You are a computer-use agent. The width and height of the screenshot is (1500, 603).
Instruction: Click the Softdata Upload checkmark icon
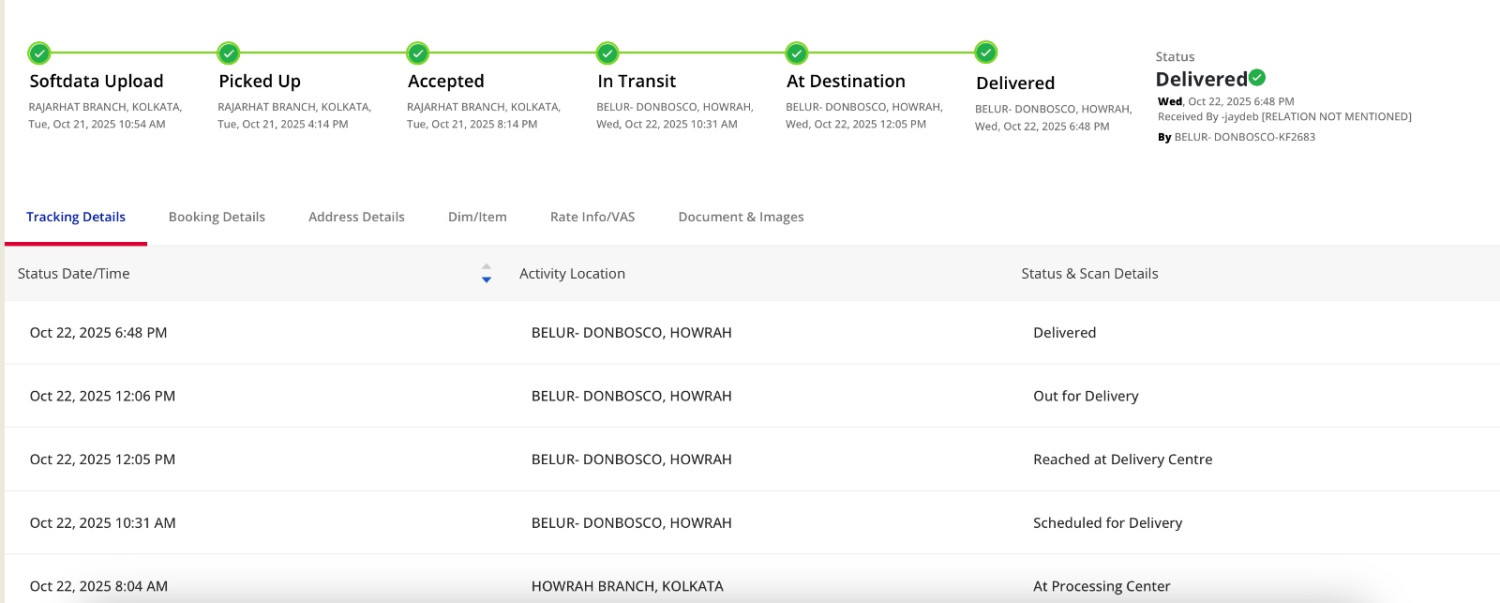coord(39,53)
